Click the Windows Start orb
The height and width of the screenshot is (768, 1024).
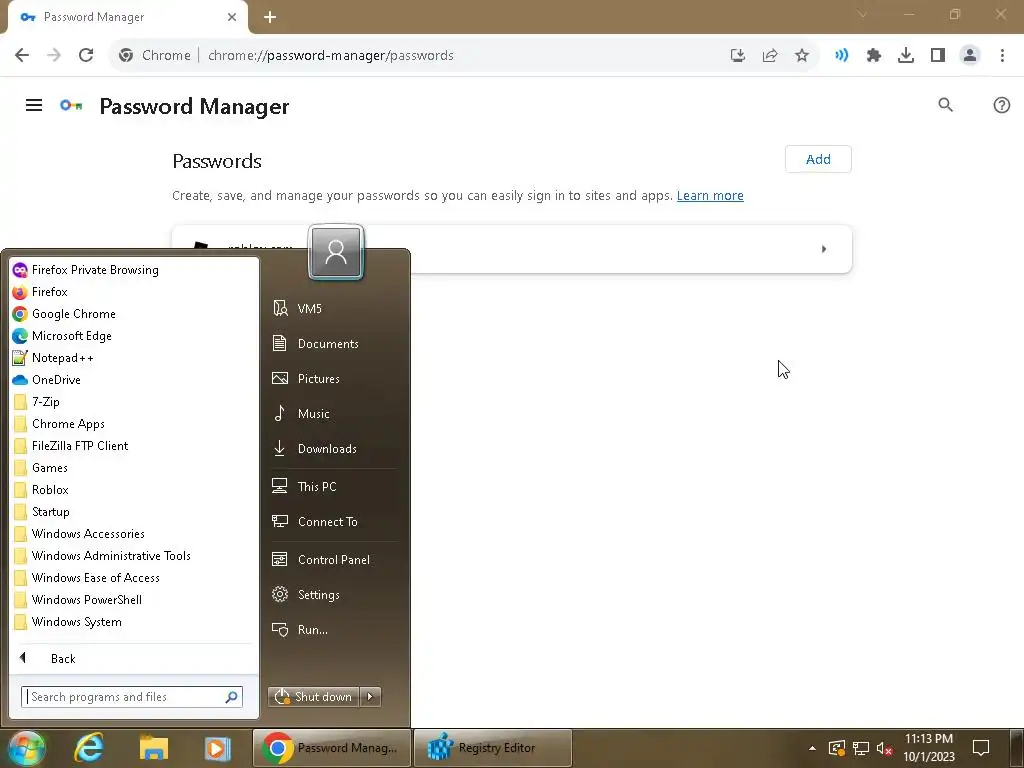[26, 748]
